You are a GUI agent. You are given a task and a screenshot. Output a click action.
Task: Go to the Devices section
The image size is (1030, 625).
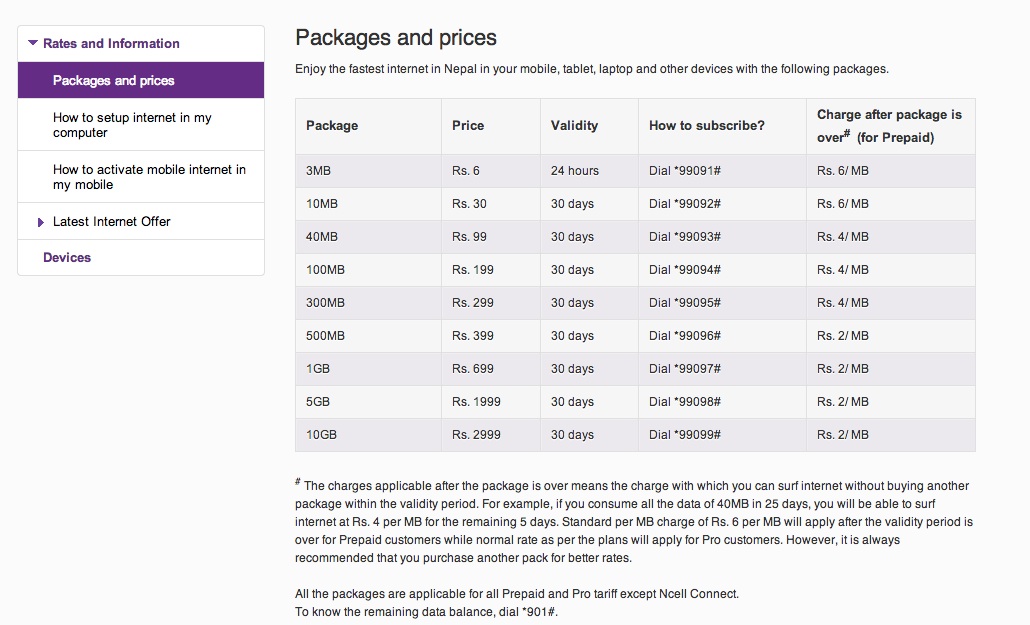(x=67, y=258)
